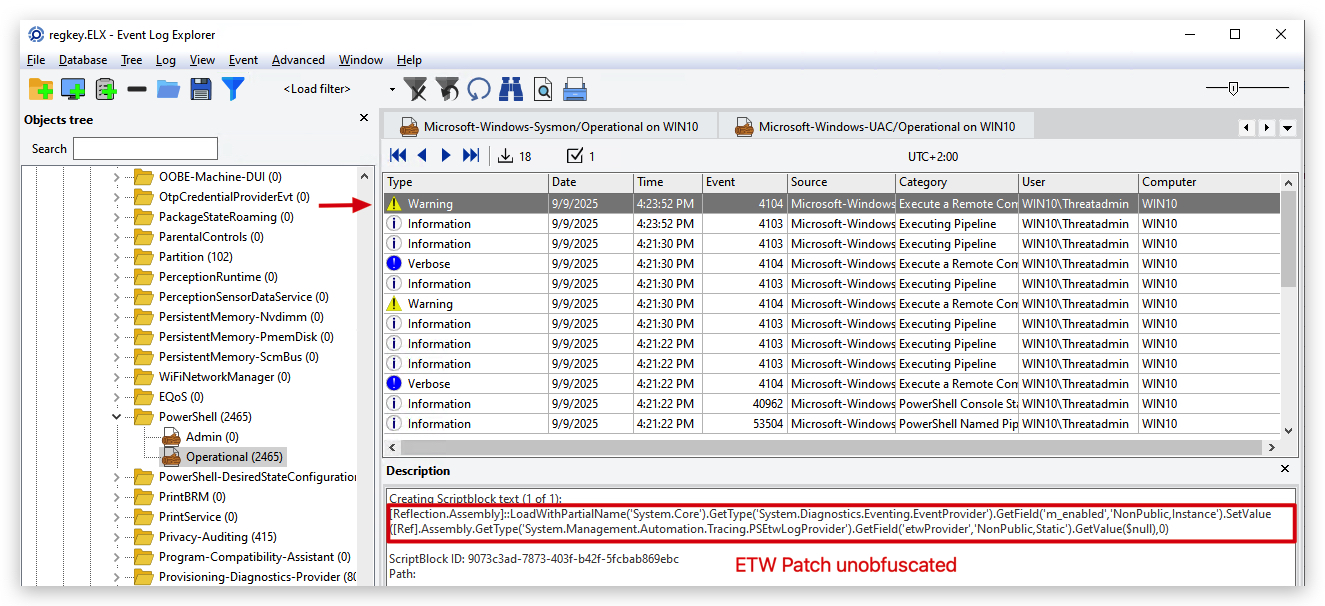Click the blue filter funnel icon

point(233,89)
